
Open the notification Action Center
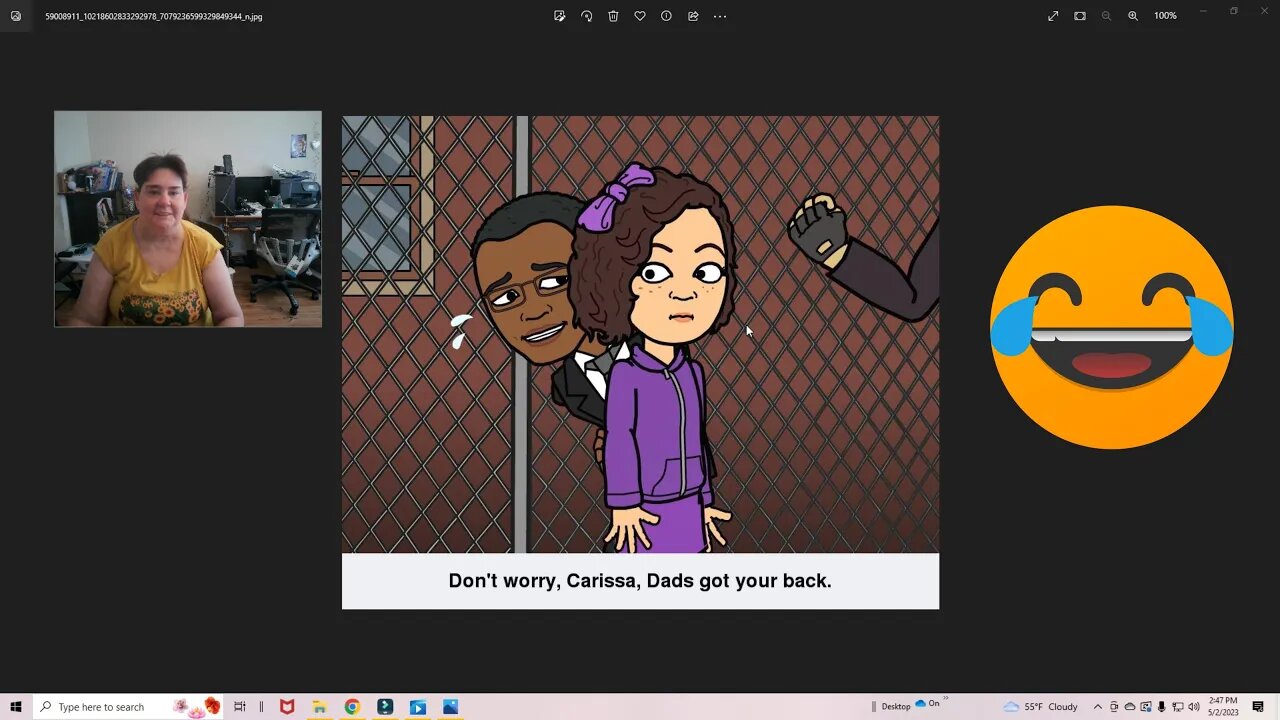[1258, 707]
